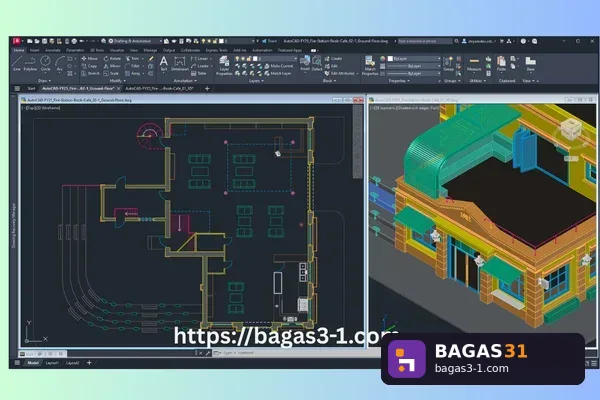Click the Leader tool

199,66
